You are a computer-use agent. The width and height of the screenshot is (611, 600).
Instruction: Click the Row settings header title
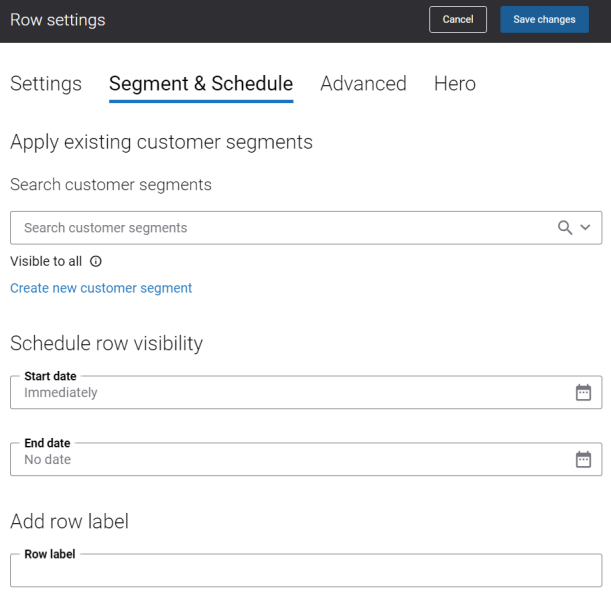58,20
